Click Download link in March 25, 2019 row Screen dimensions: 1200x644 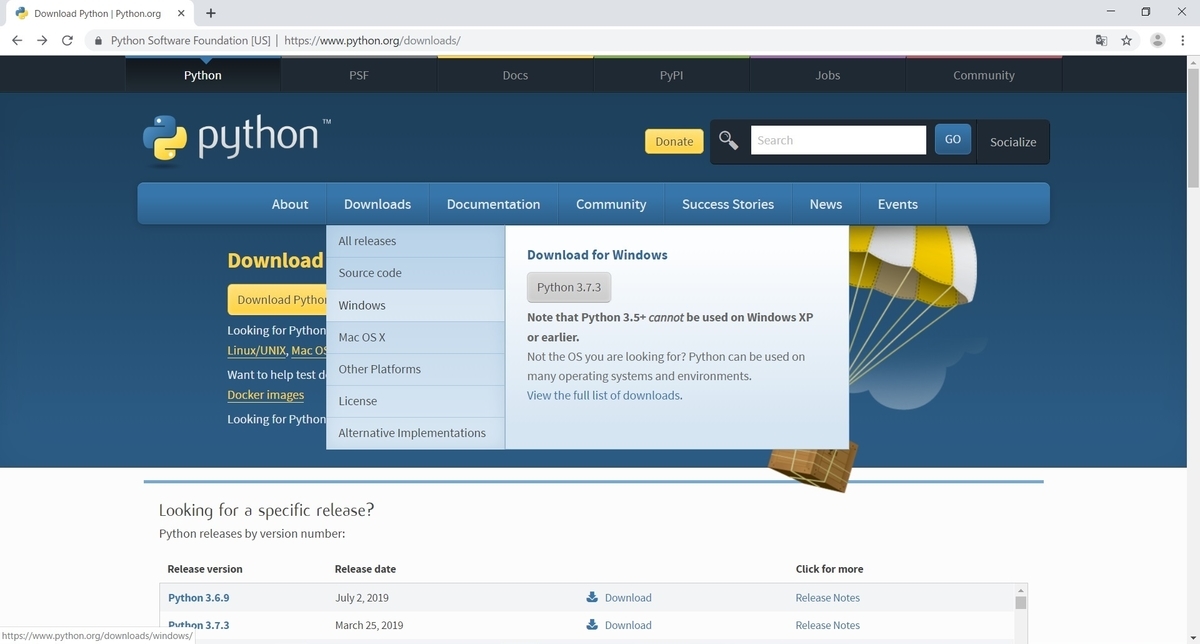(x=628, y=625)
